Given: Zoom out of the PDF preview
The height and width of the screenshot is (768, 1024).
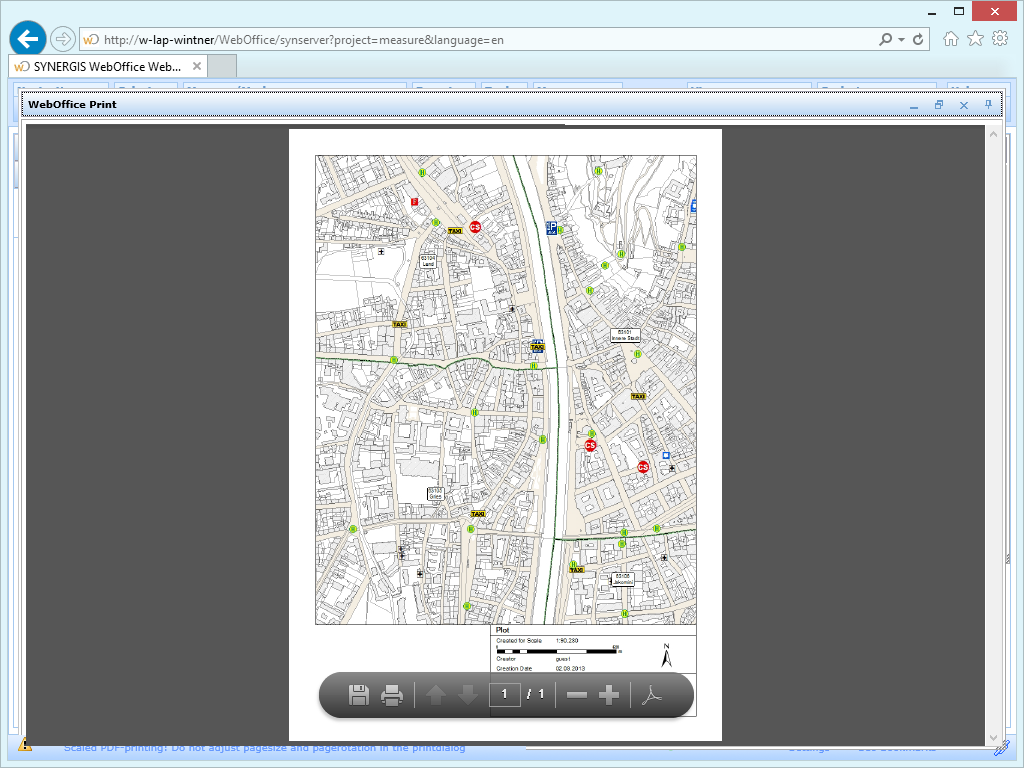Looking at the screenshot, I should [577, 694].
